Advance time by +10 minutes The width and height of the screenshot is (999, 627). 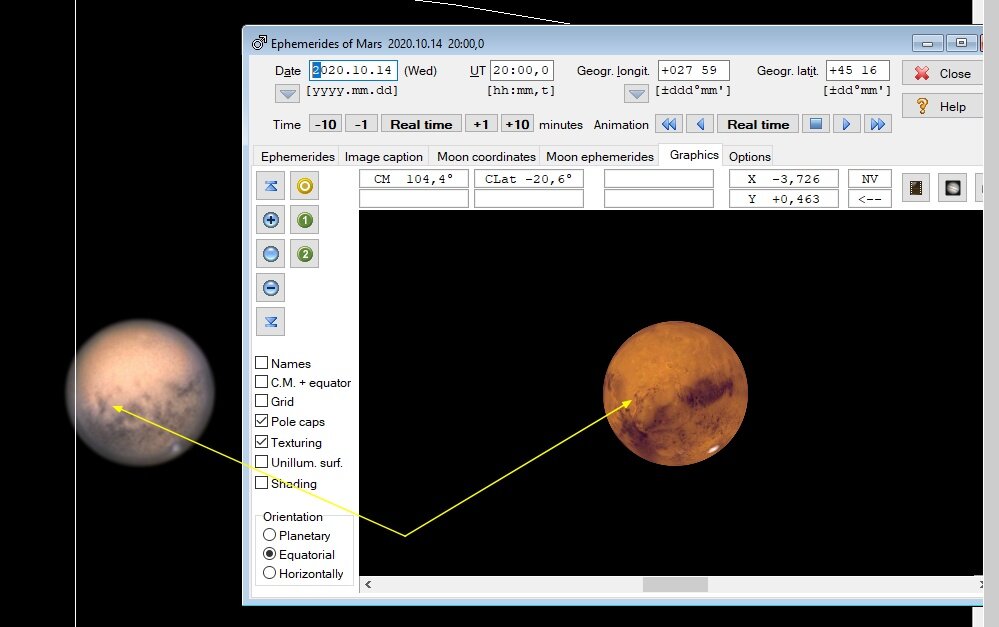517,124
